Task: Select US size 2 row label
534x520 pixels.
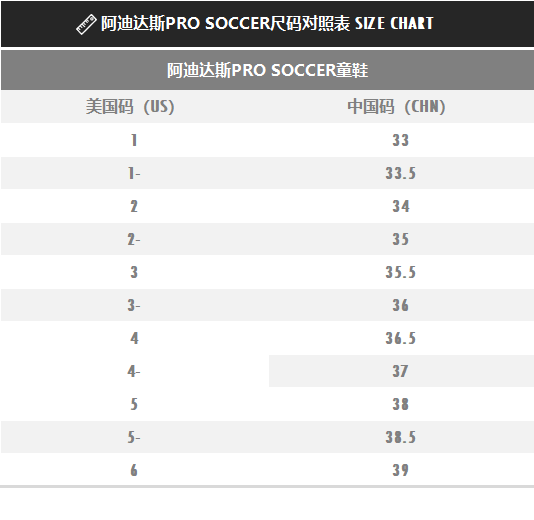Action: click(x=134, y=206)
